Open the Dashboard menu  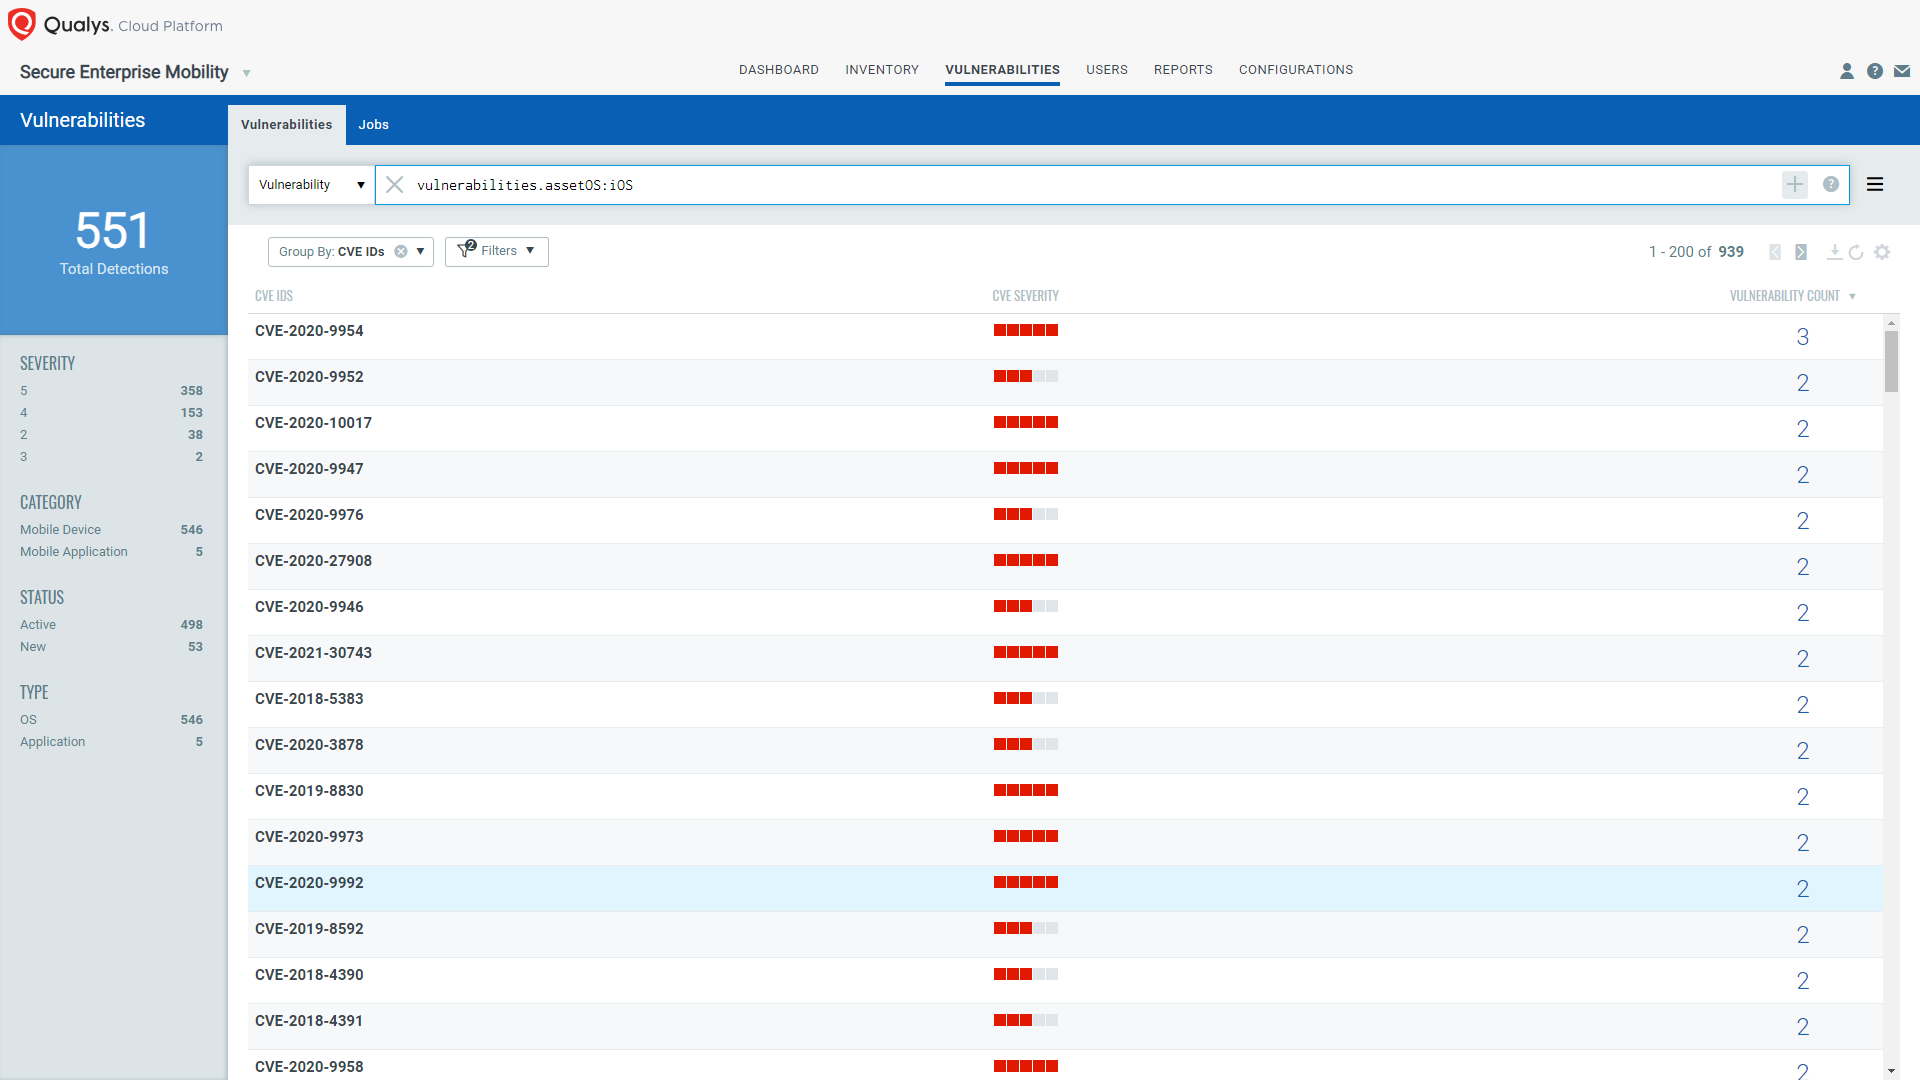point(779,70)
